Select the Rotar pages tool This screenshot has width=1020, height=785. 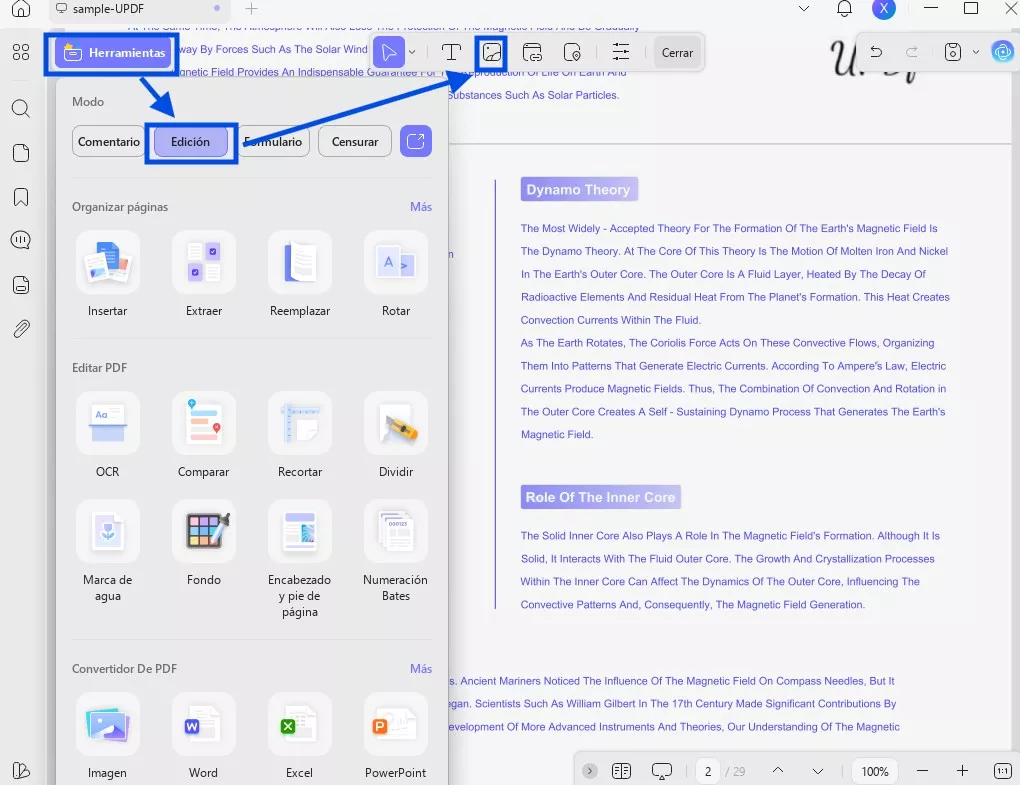pyautogui.click(x=396, y=274)
